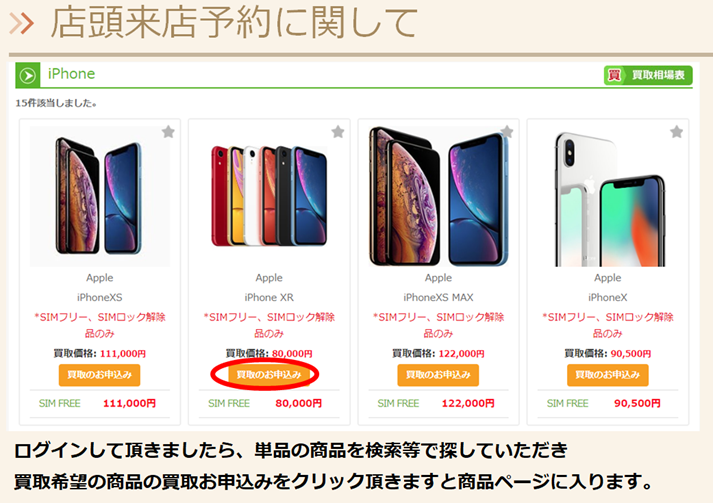
Task: Toggle the favorite star on iPhoneXS MAX
Action: (507, 132)
